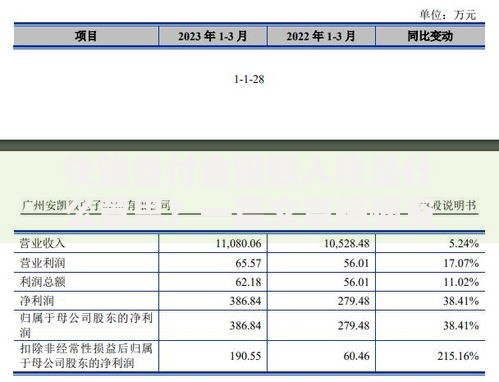Click '56.01' in the 营业利润 row

[x=356, y=263]
